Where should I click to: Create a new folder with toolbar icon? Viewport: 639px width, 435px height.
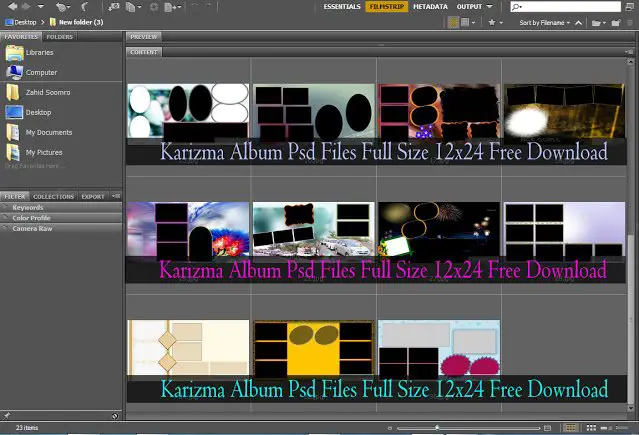(616, 23)
